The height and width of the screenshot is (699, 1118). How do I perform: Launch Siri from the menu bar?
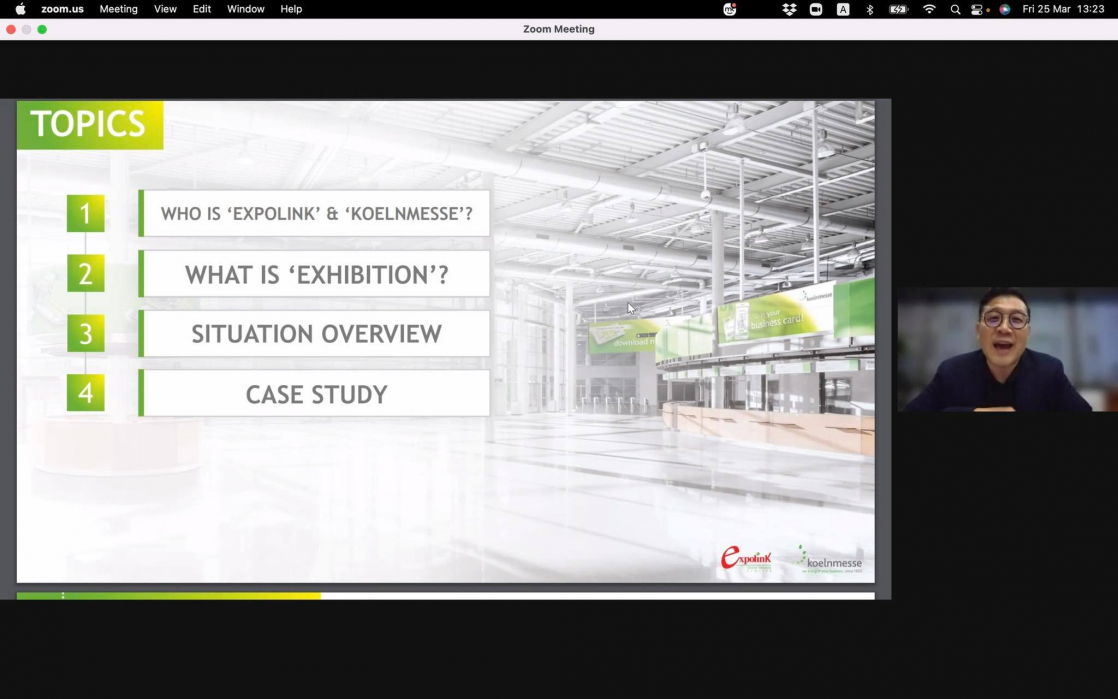[x=1004, y=9]
